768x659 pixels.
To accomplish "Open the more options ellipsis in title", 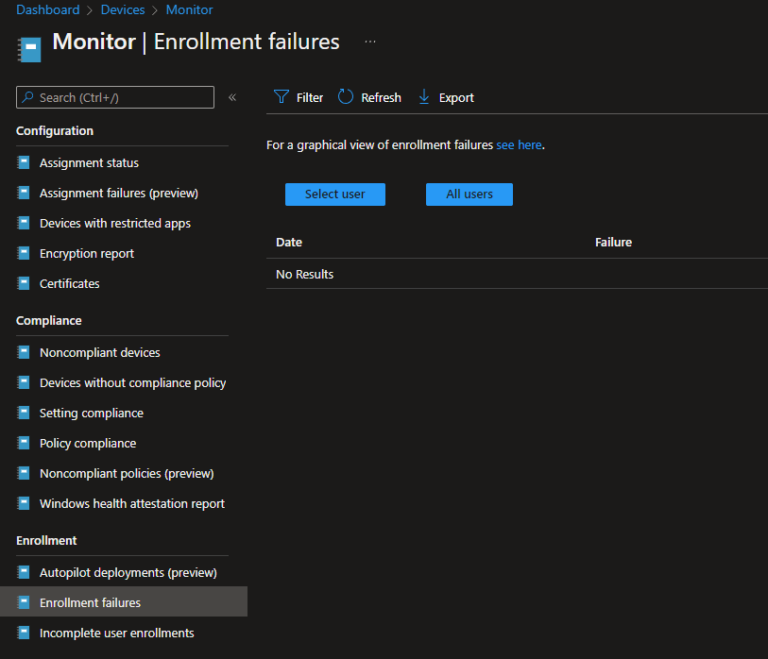I will (370, 42).
